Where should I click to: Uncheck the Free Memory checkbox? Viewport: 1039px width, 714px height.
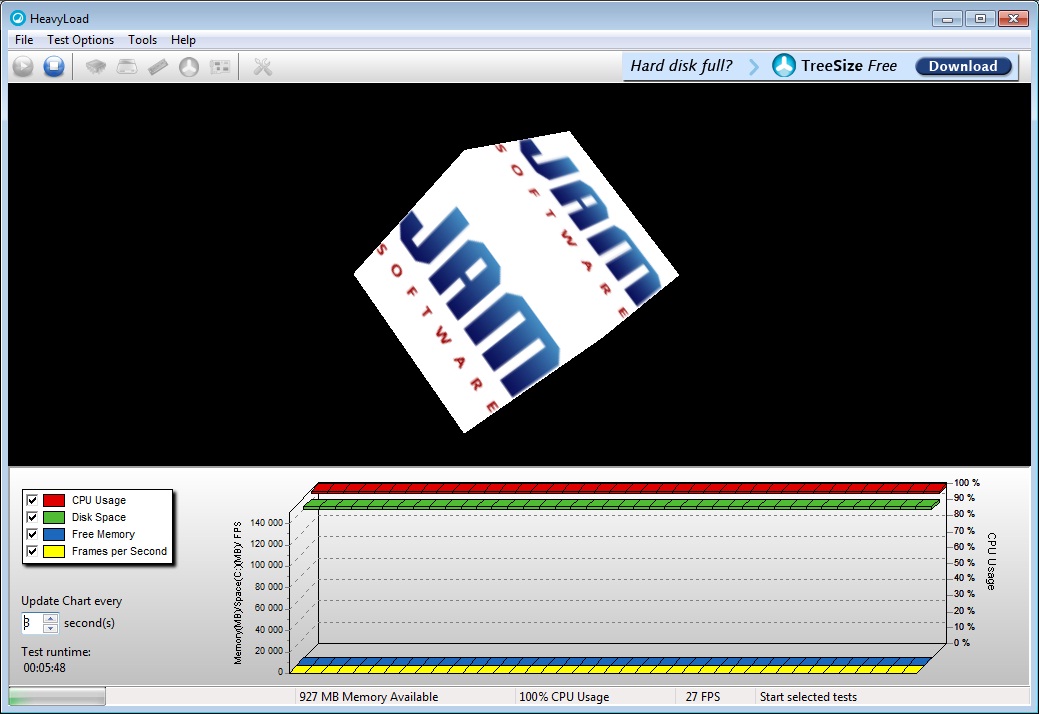tap(32, 534)
